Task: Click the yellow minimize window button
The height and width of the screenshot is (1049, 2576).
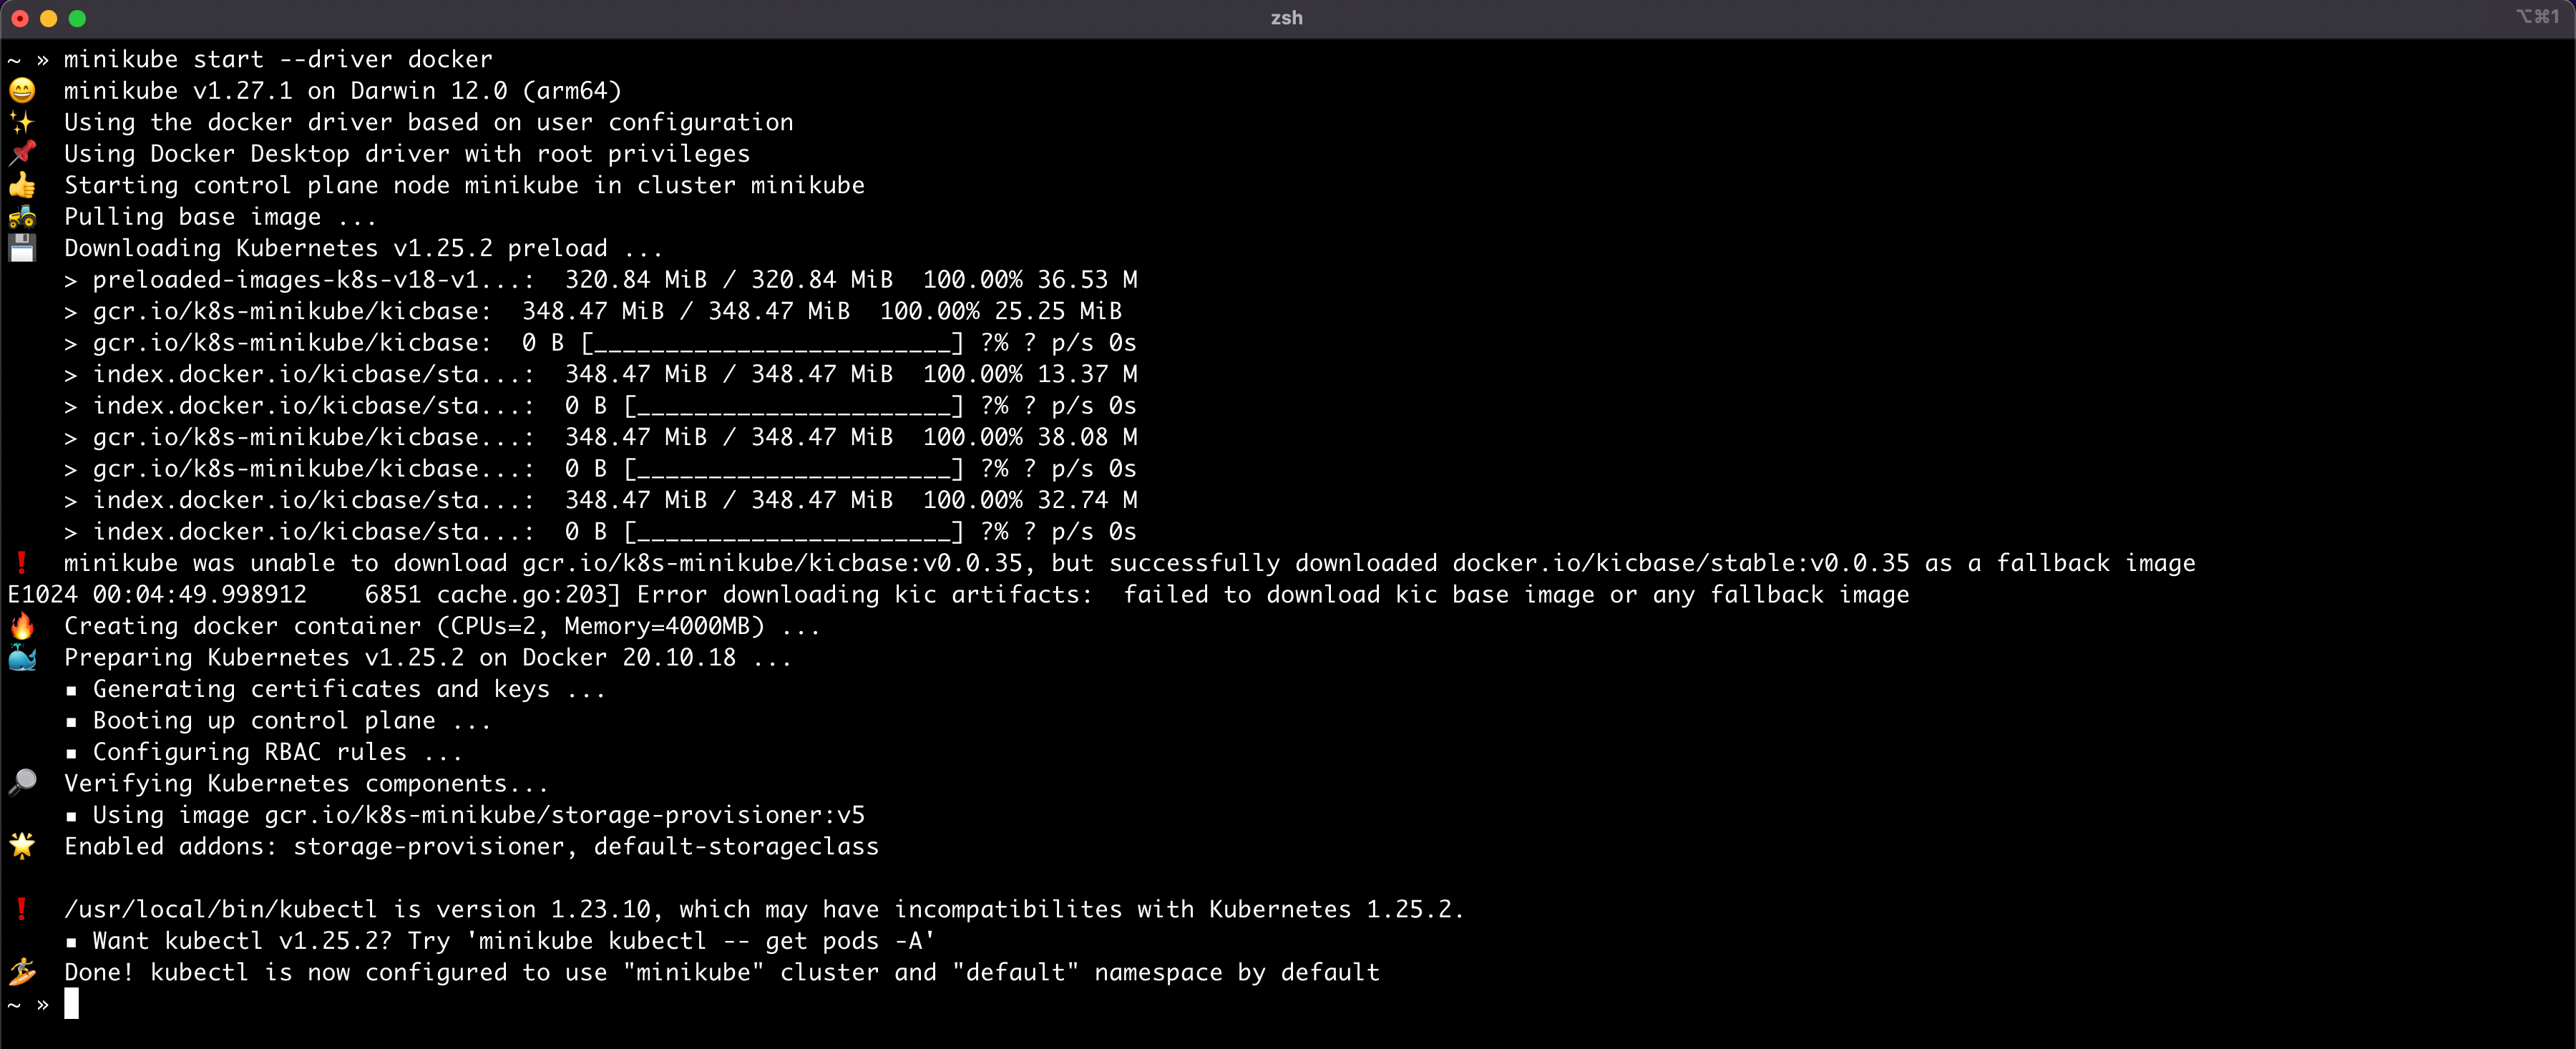Action: tap(48, 18)
